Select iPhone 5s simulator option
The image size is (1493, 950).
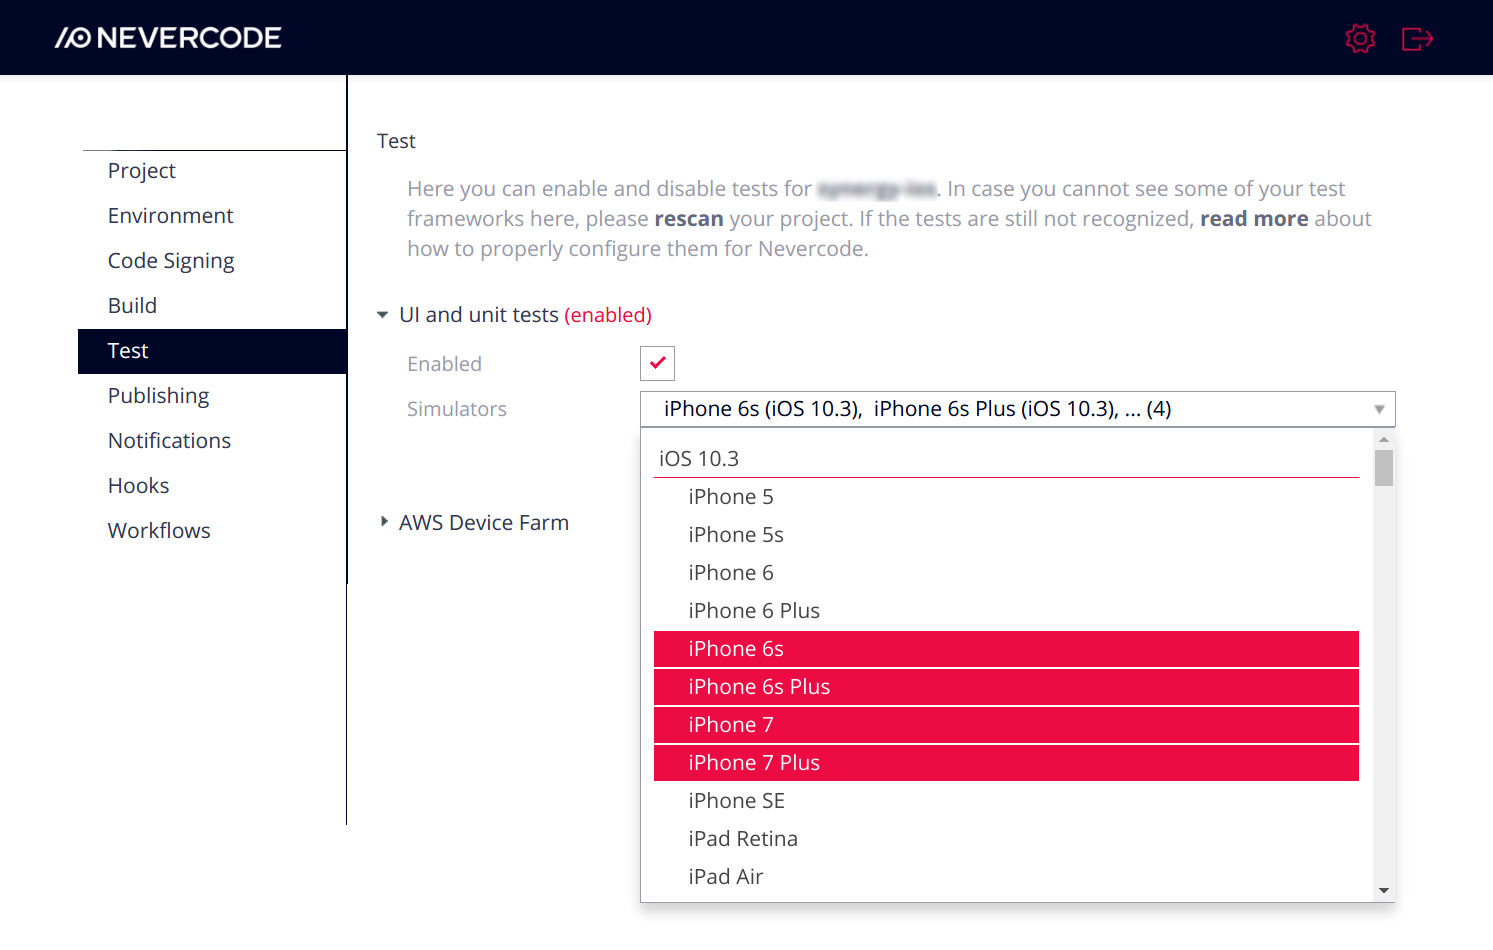point(1006,535)
